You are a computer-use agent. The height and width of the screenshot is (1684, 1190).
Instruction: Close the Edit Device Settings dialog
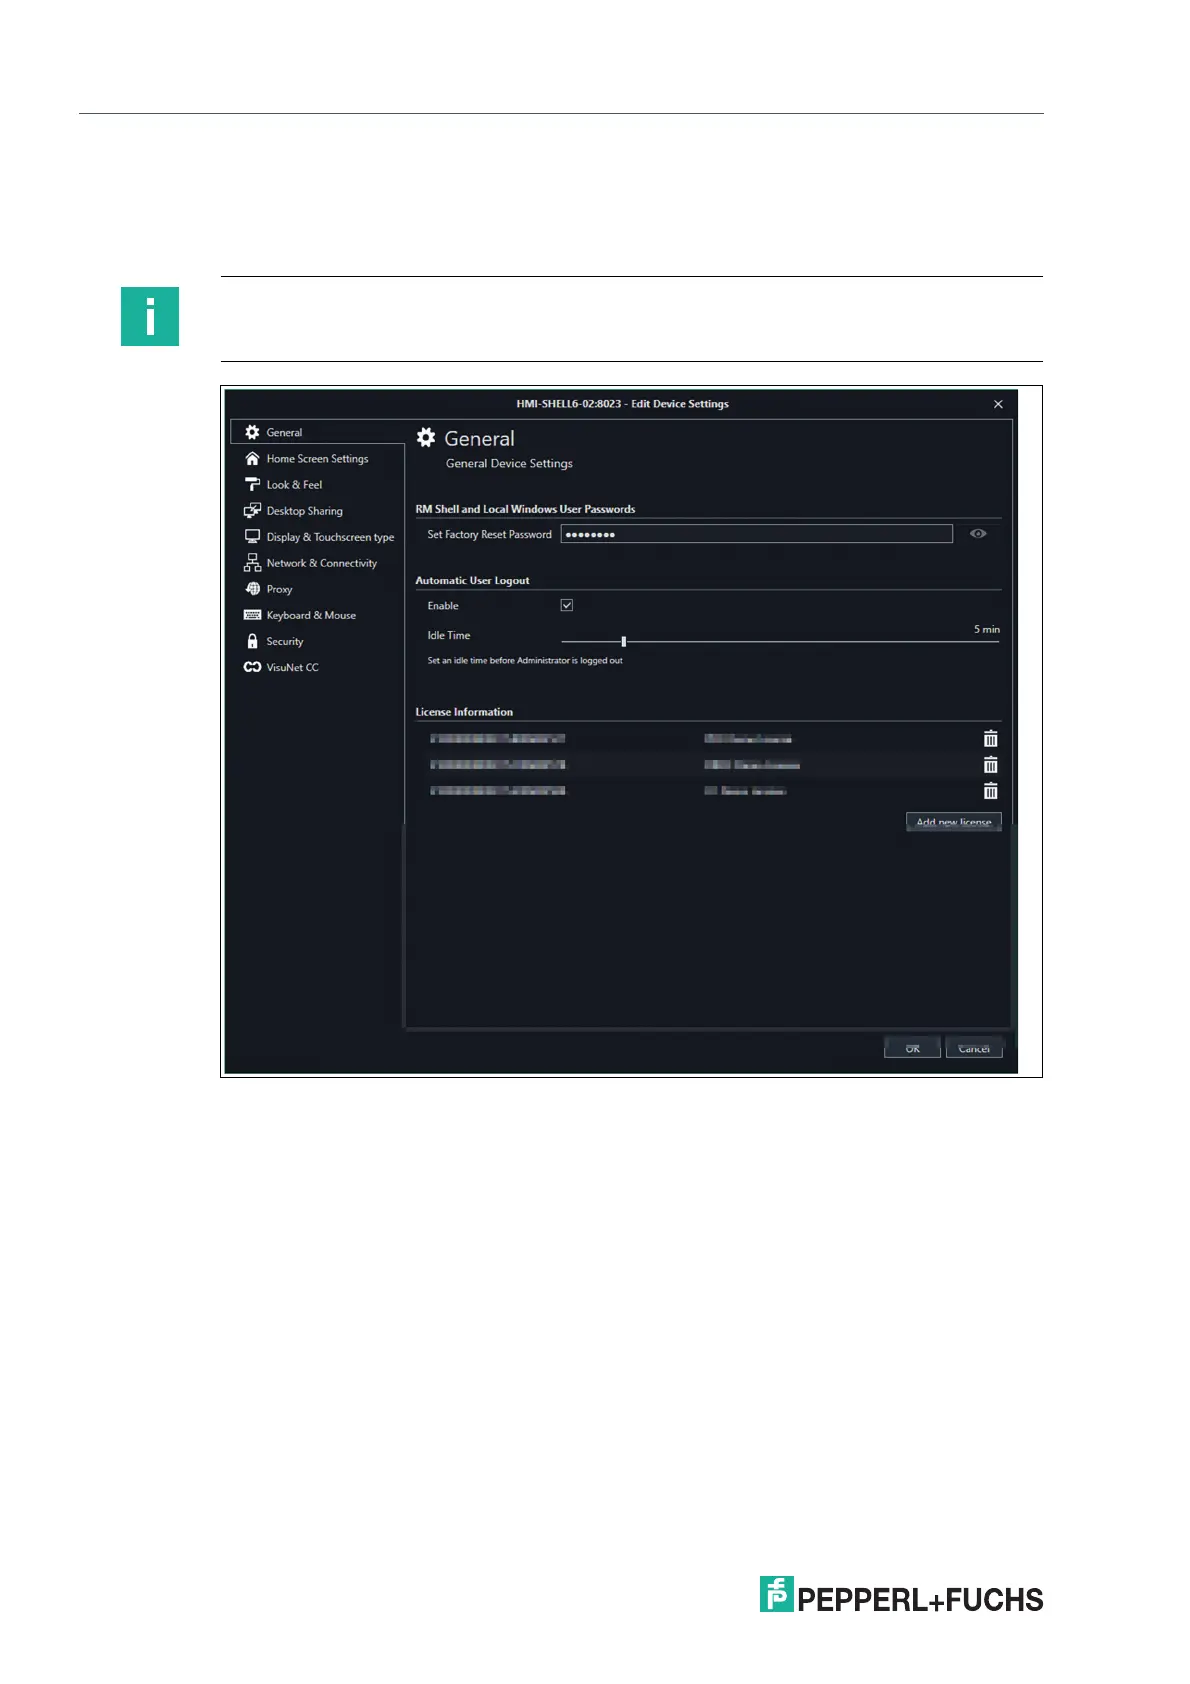pos(998,404)
